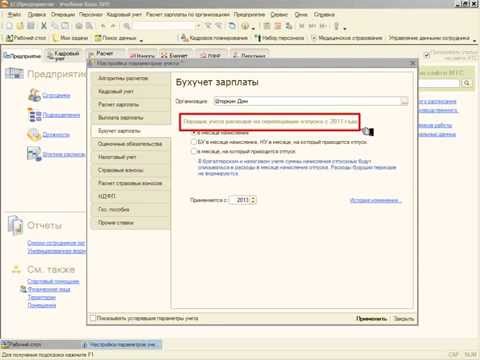480x360 pixels.
Task: Expand the dropdown arrow after Поиск данных
Action: click(141, 40)
